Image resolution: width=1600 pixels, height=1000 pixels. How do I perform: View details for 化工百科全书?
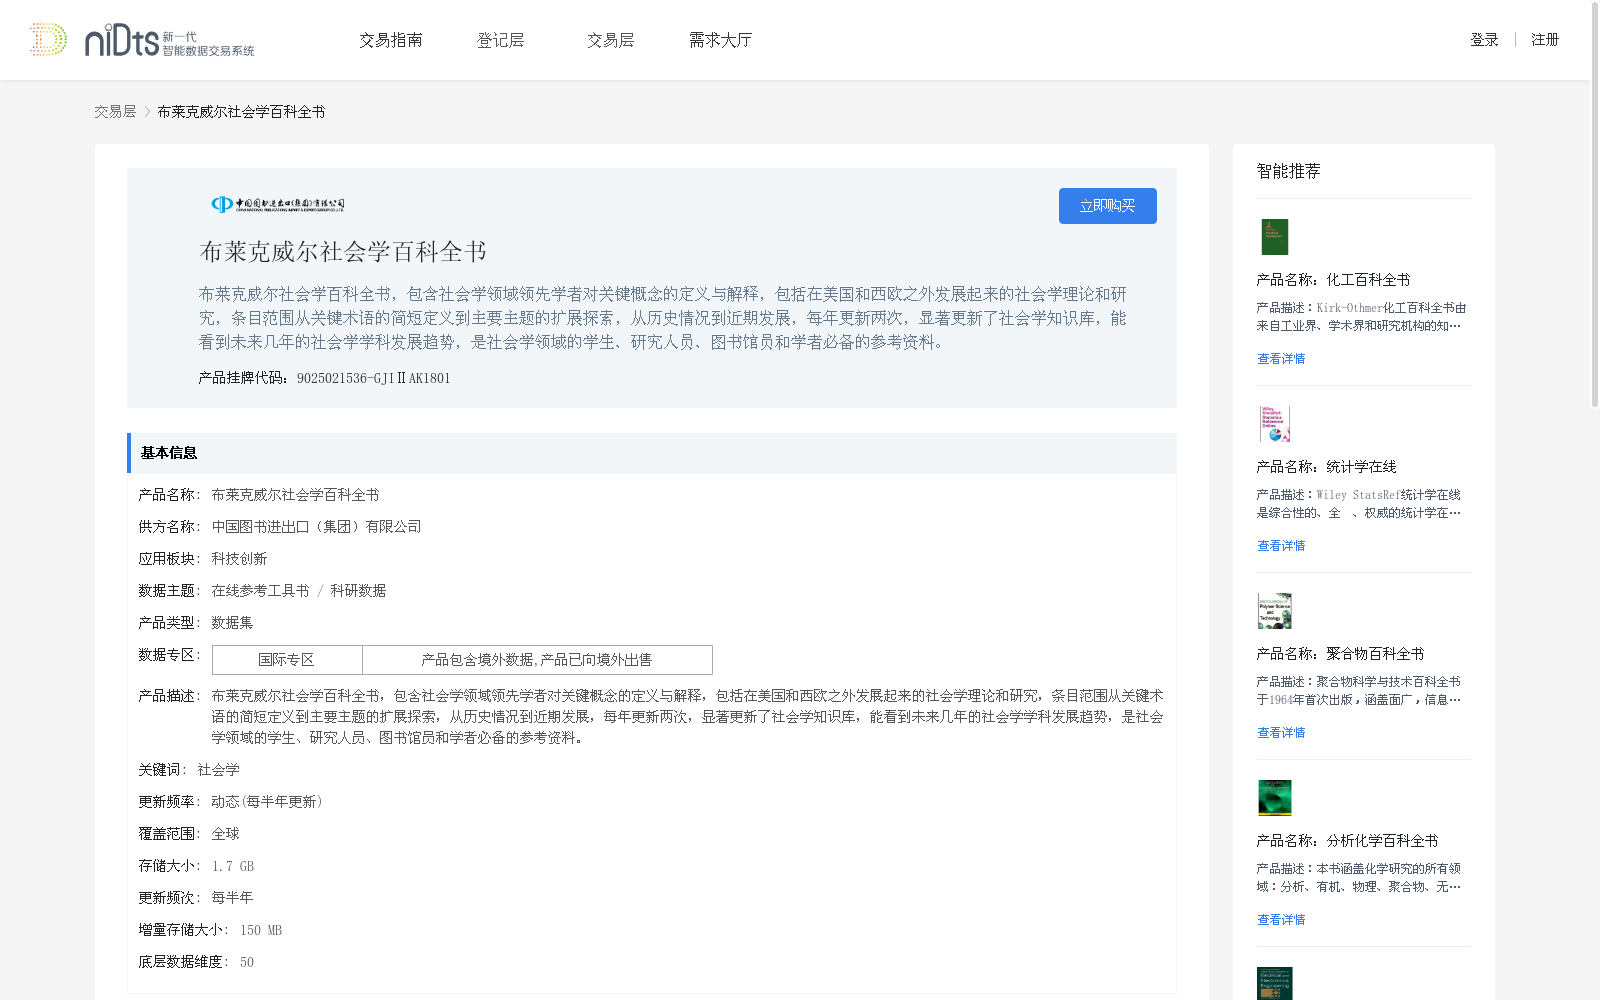pos(1281,359)
